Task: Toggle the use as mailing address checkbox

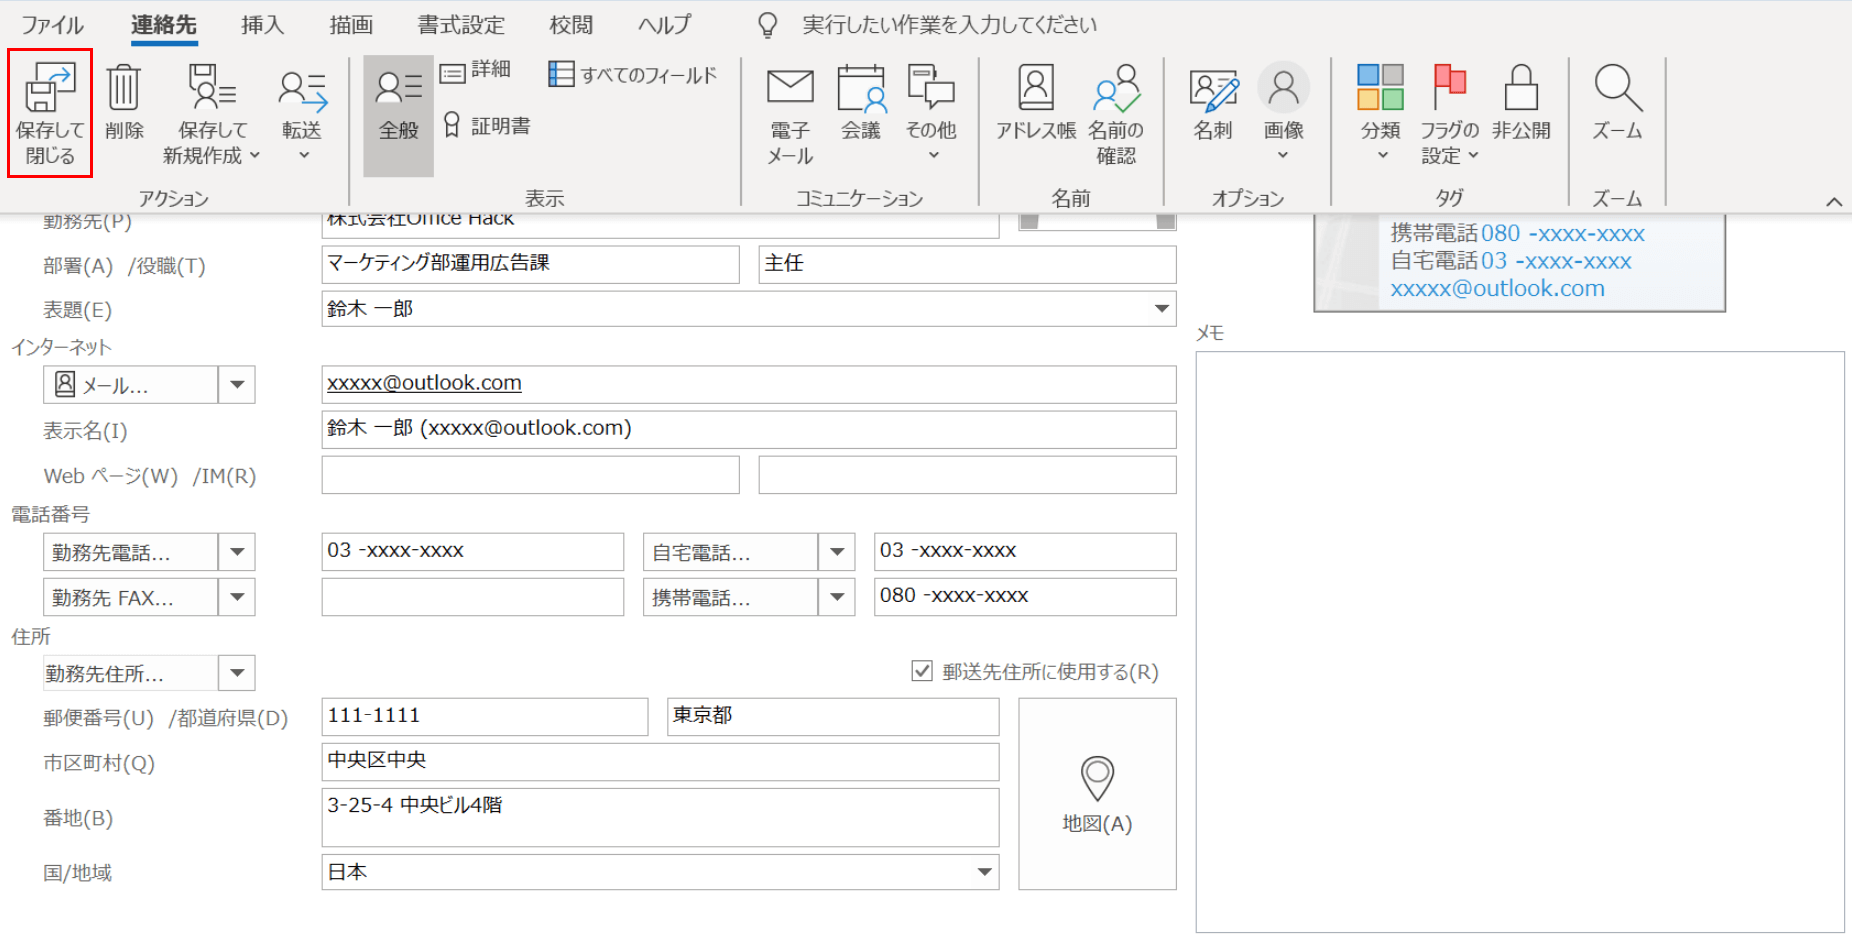Action: 922,671
